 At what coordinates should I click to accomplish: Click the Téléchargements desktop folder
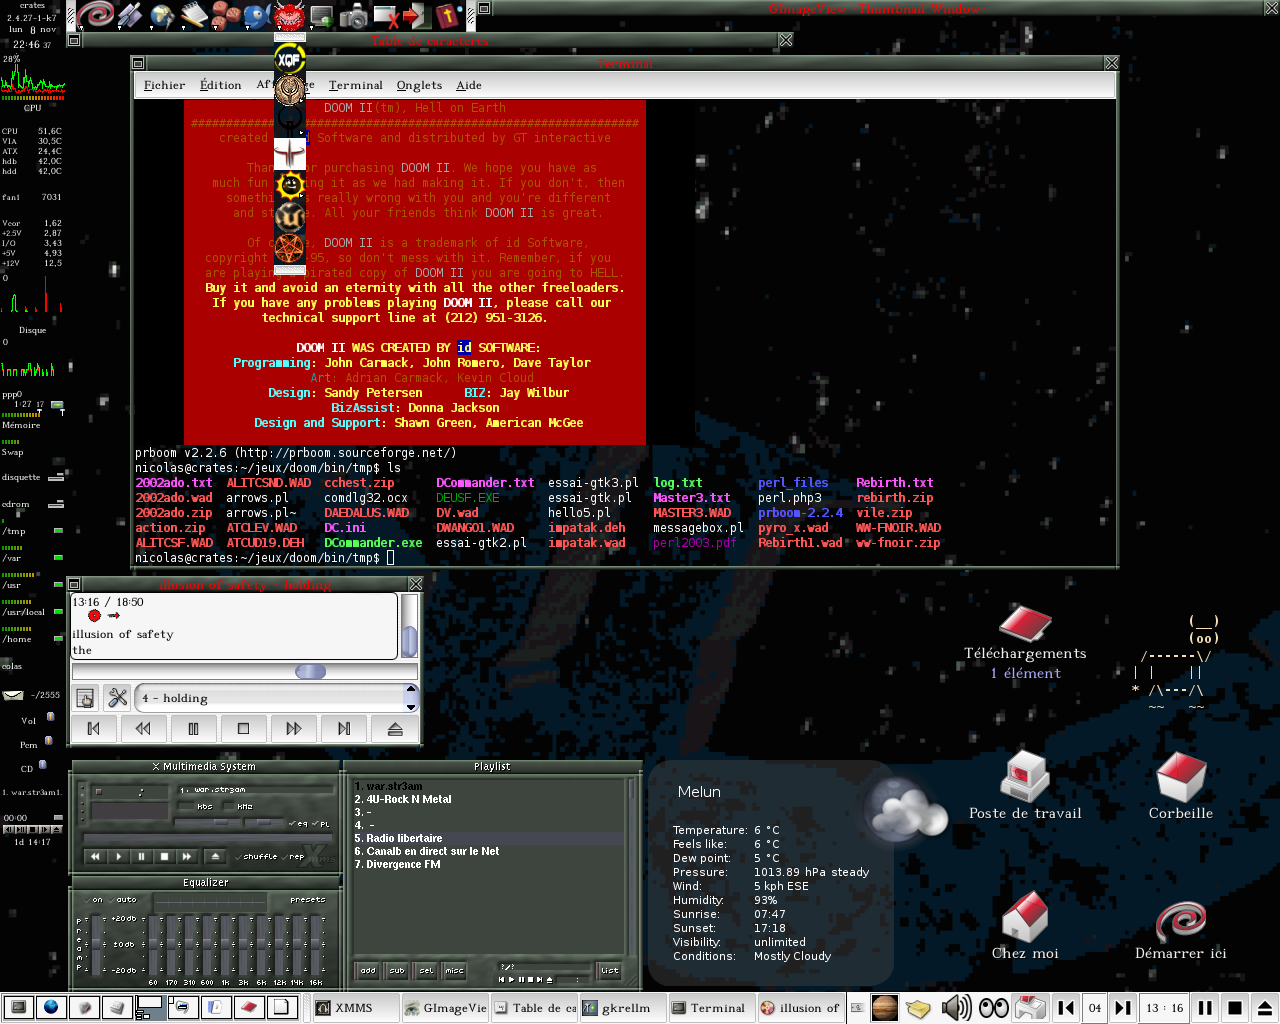click(1025, 627)
